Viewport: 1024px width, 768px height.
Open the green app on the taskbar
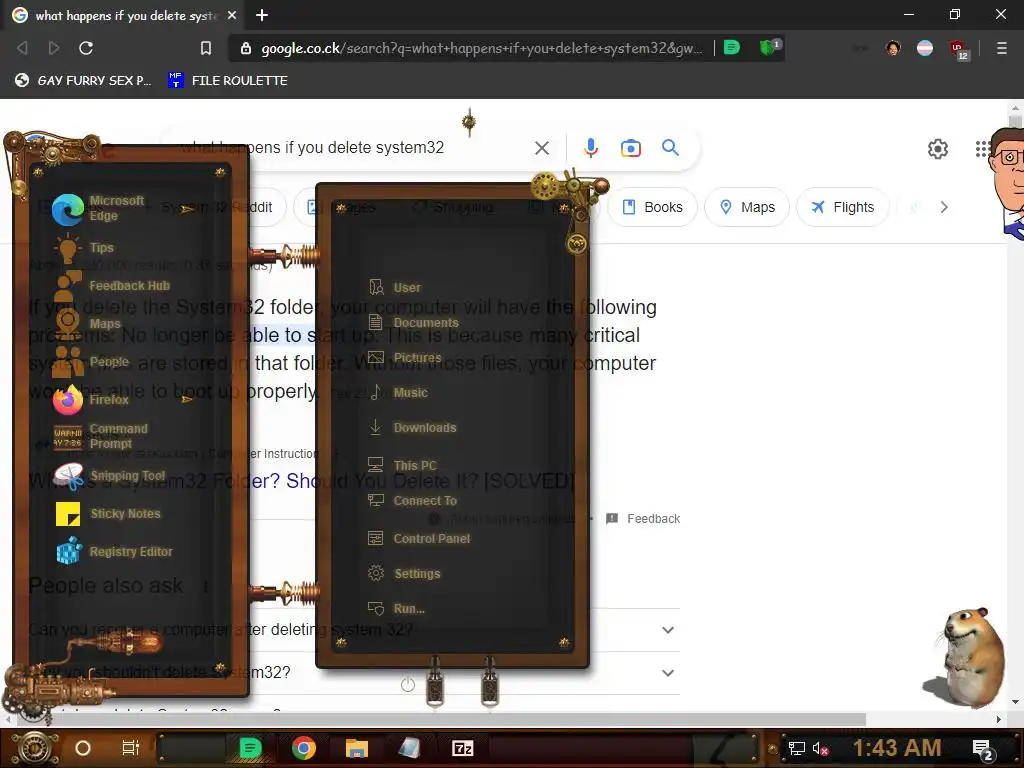point(250,748)
